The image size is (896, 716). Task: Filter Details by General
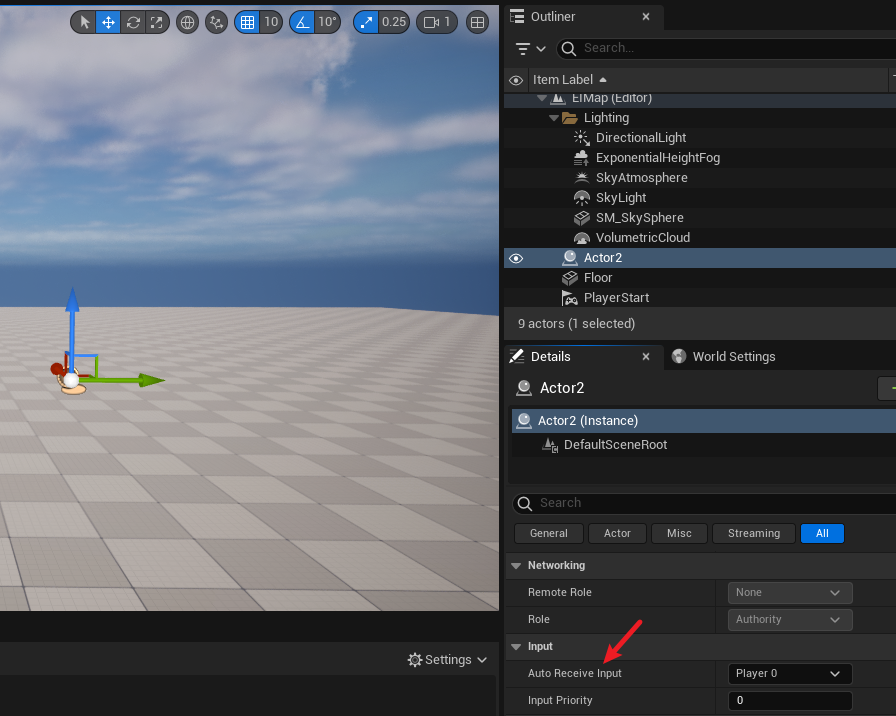click(x=549, y=533)
